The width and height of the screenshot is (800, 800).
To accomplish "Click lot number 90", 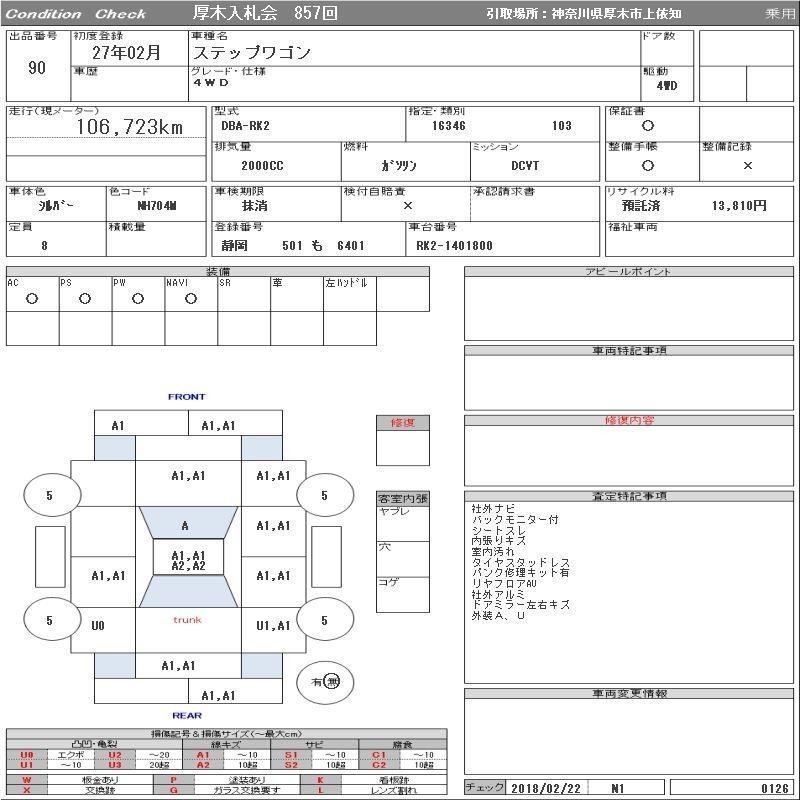I will [x=37, y=67].
